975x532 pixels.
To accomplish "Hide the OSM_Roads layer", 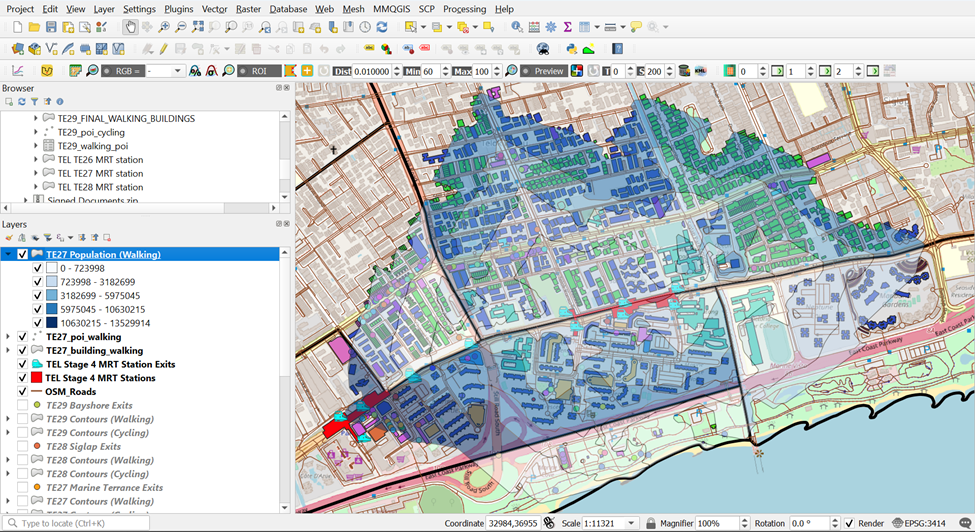I will coord(23,391).
